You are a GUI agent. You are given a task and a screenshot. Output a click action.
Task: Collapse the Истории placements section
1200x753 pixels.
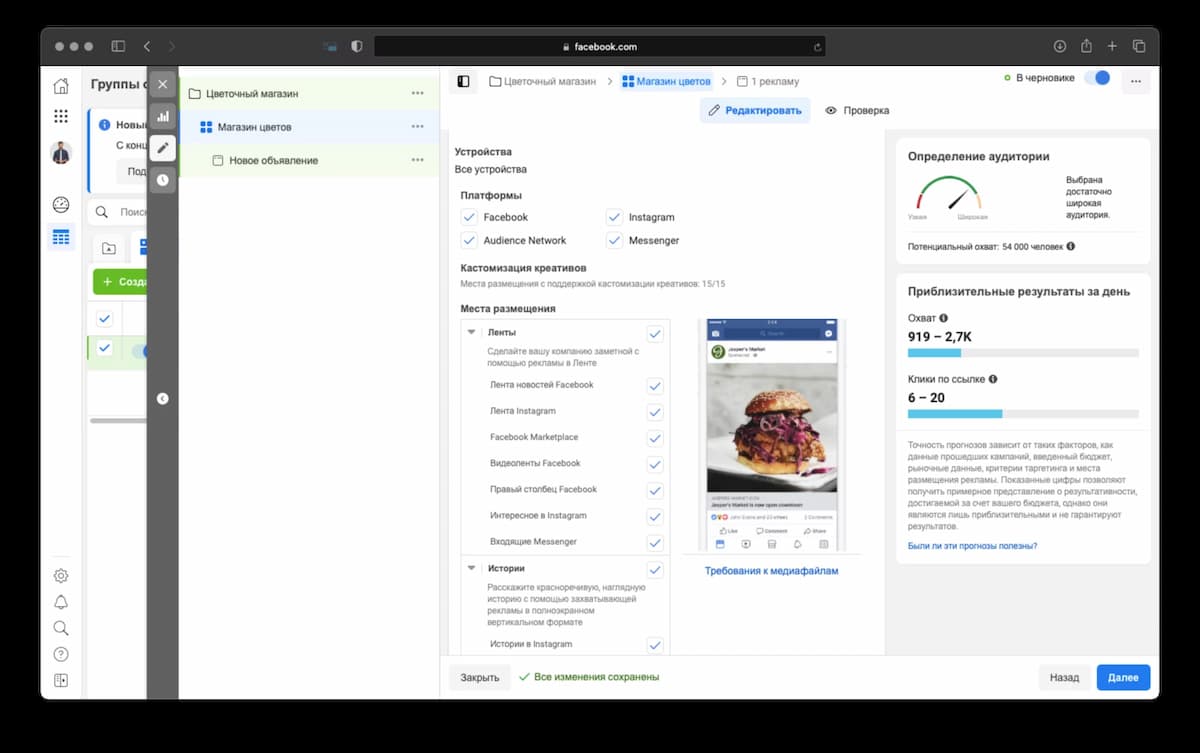[x=471, y=568]
